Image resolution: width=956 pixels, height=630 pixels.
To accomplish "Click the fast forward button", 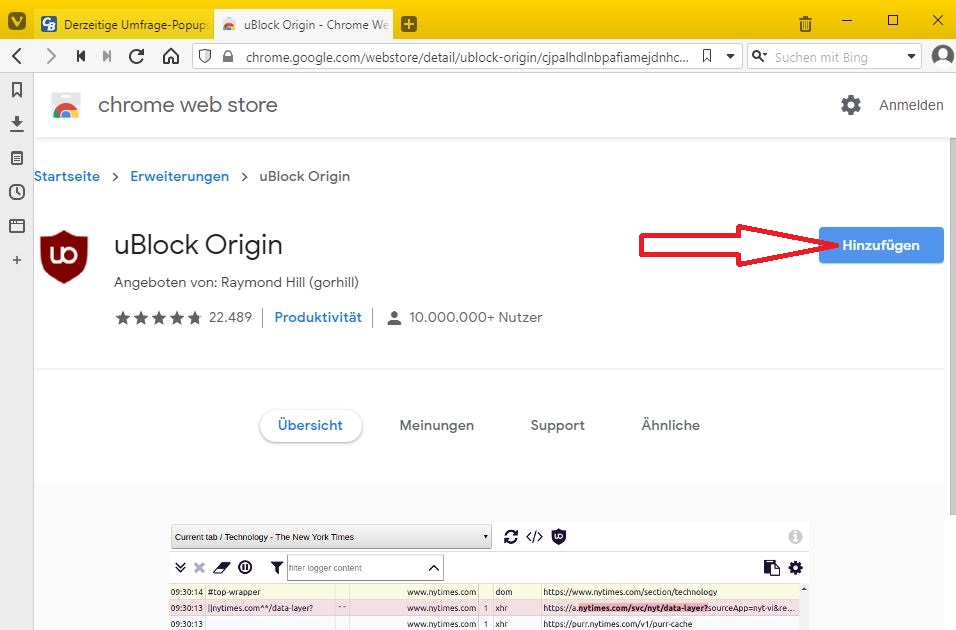I will [107, 57].
